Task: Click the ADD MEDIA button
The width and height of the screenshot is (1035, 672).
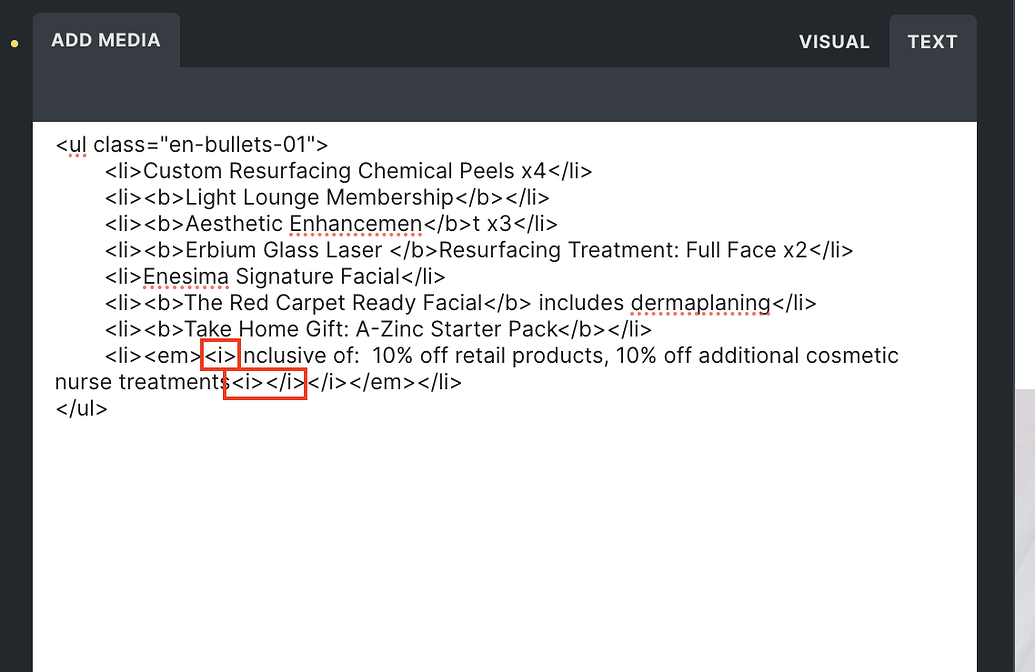Action: pos(105,40)
